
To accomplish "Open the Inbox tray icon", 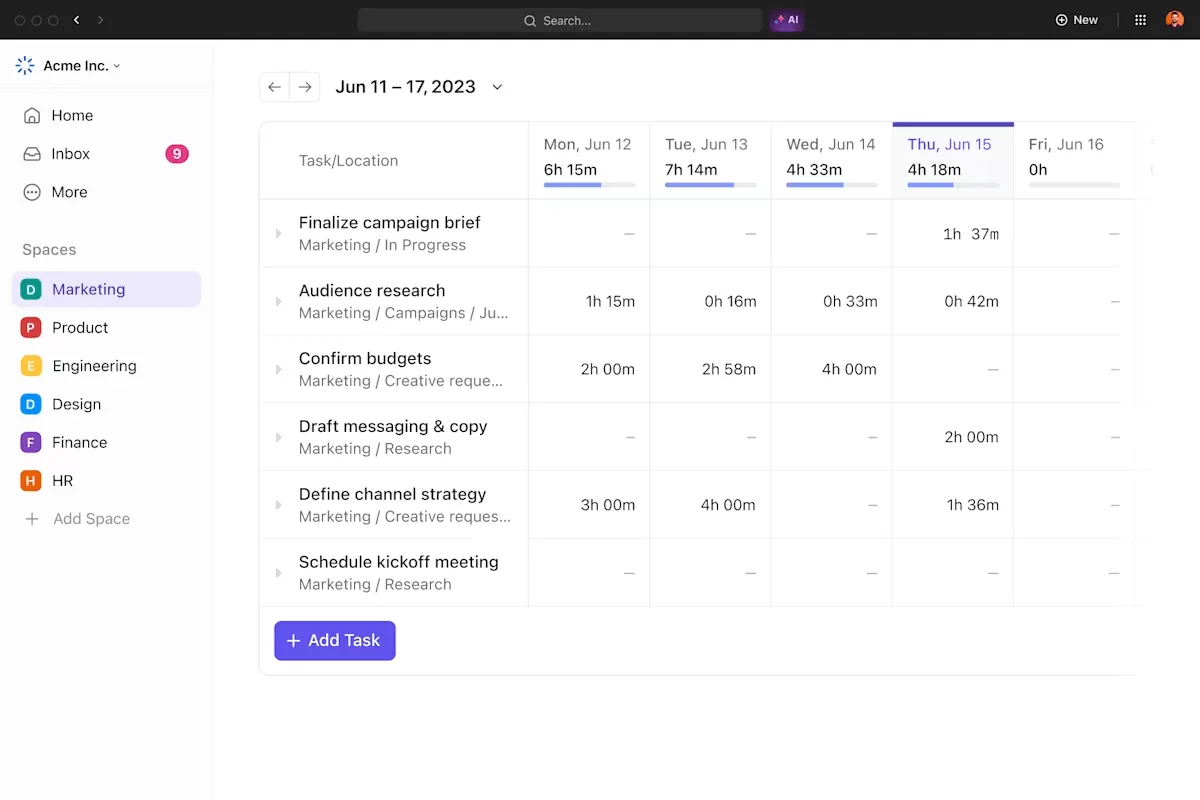I will pos(32,154).
